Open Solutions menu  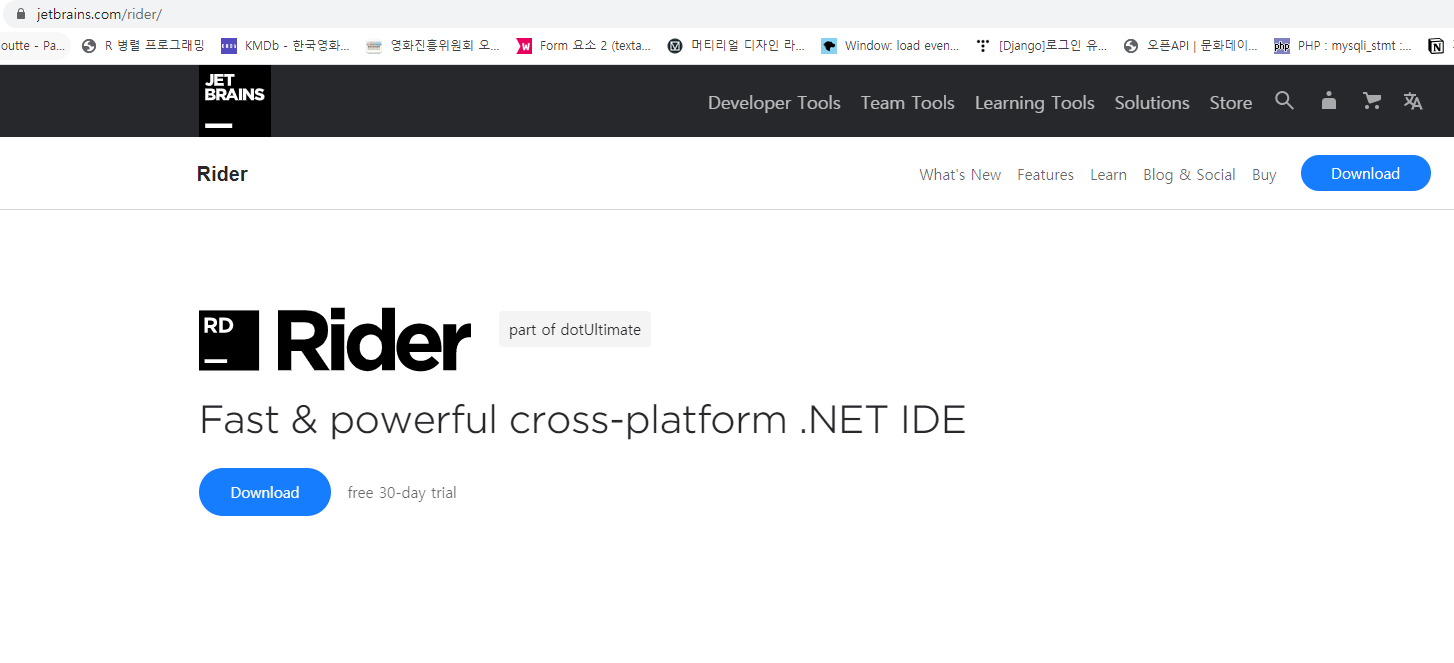pyautogui.click(x=1152, y=102)
